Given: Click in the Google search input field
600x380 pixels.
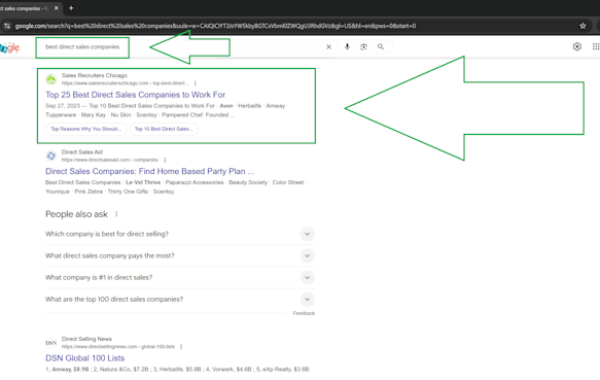Looking at the screenshot, I should (184, 47).
